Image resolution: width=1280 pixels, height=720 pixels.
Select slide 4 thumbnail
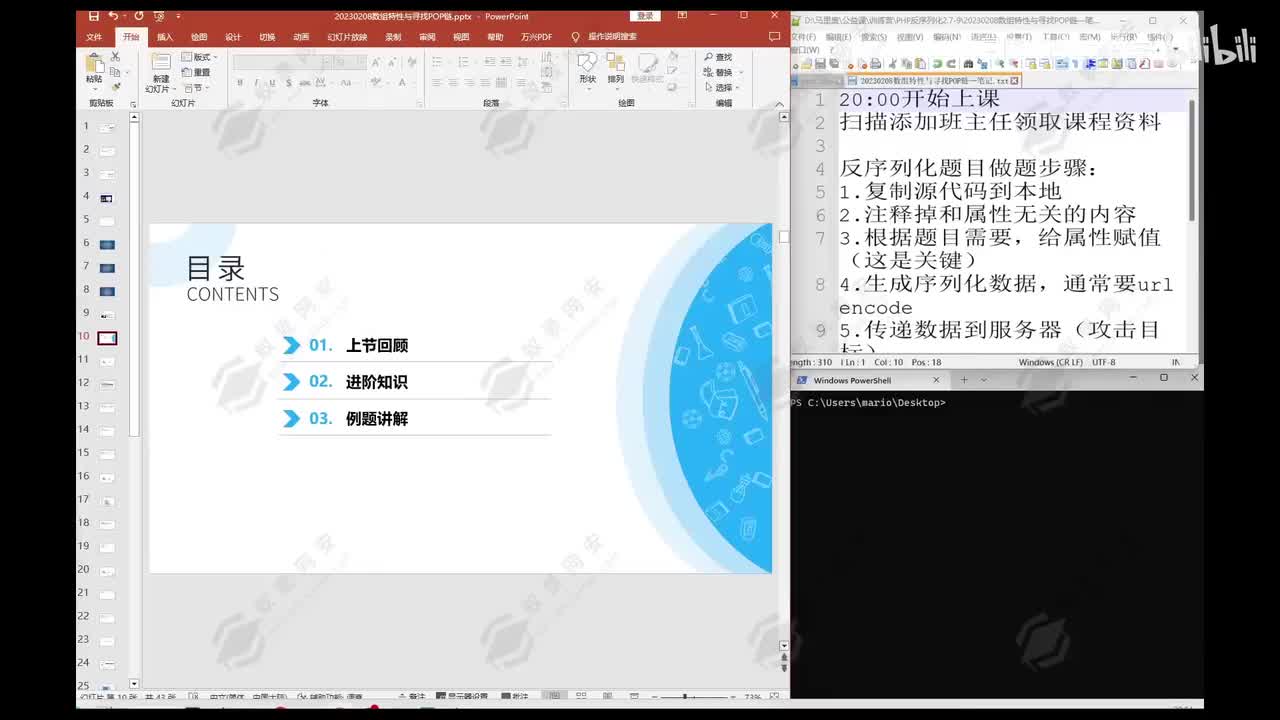[107, 198]
